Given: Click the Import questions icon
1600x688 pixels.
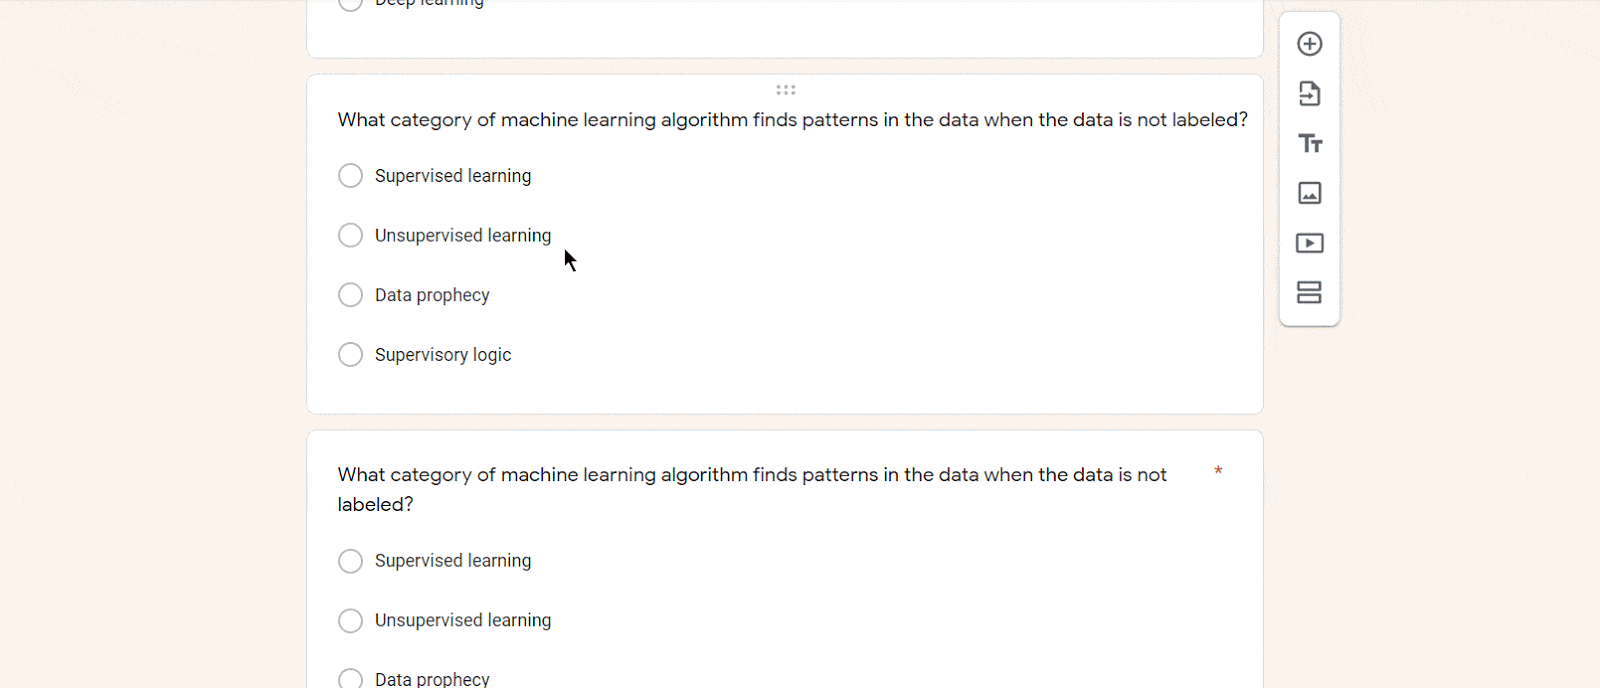Looking at the screenshot, I should pos(1309,94).
